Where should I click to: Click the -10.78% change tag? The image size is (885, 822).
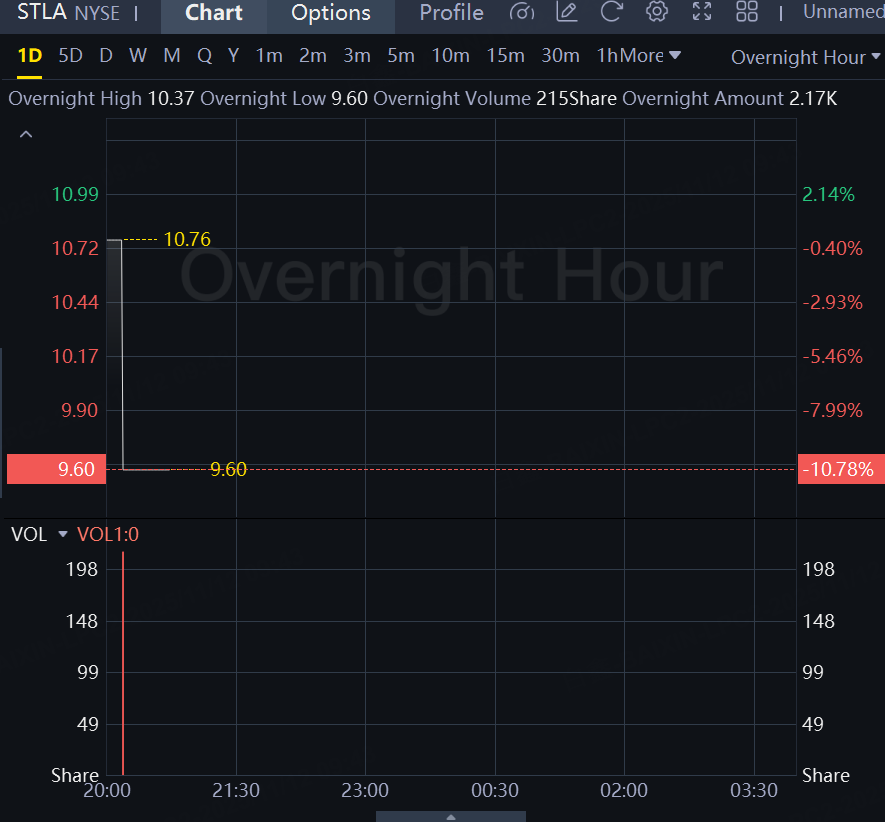(x=841, y=469)
